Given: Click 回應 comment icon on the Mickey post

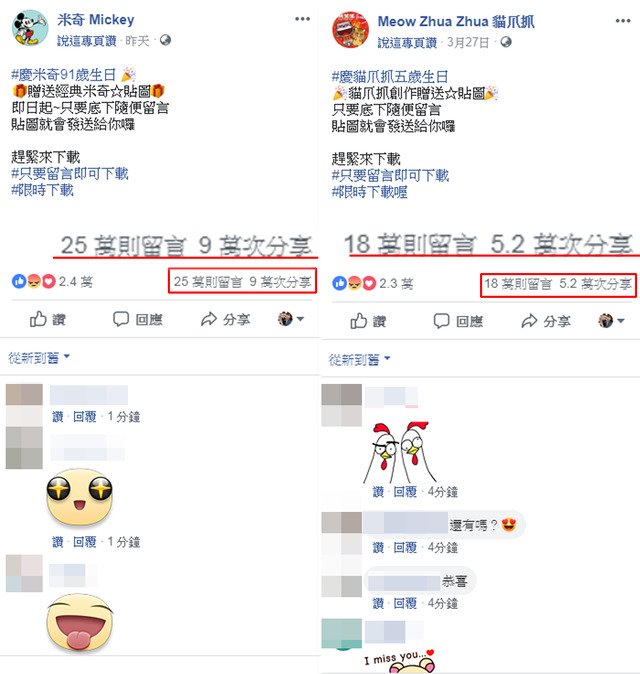Looking at the screenshot, I should click(x=138, y=319).
